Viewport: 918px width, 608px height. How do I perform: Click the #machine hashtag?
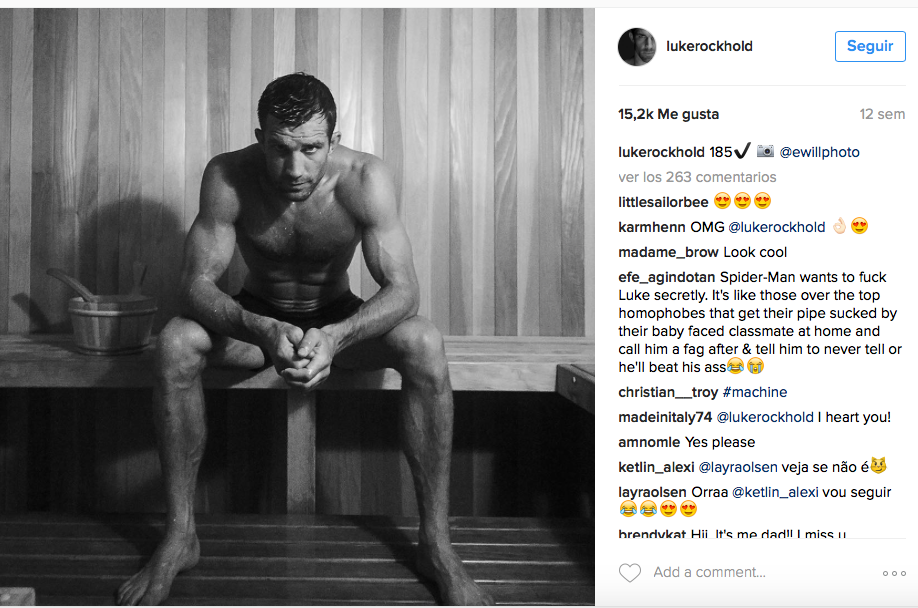tap(754, 392)
